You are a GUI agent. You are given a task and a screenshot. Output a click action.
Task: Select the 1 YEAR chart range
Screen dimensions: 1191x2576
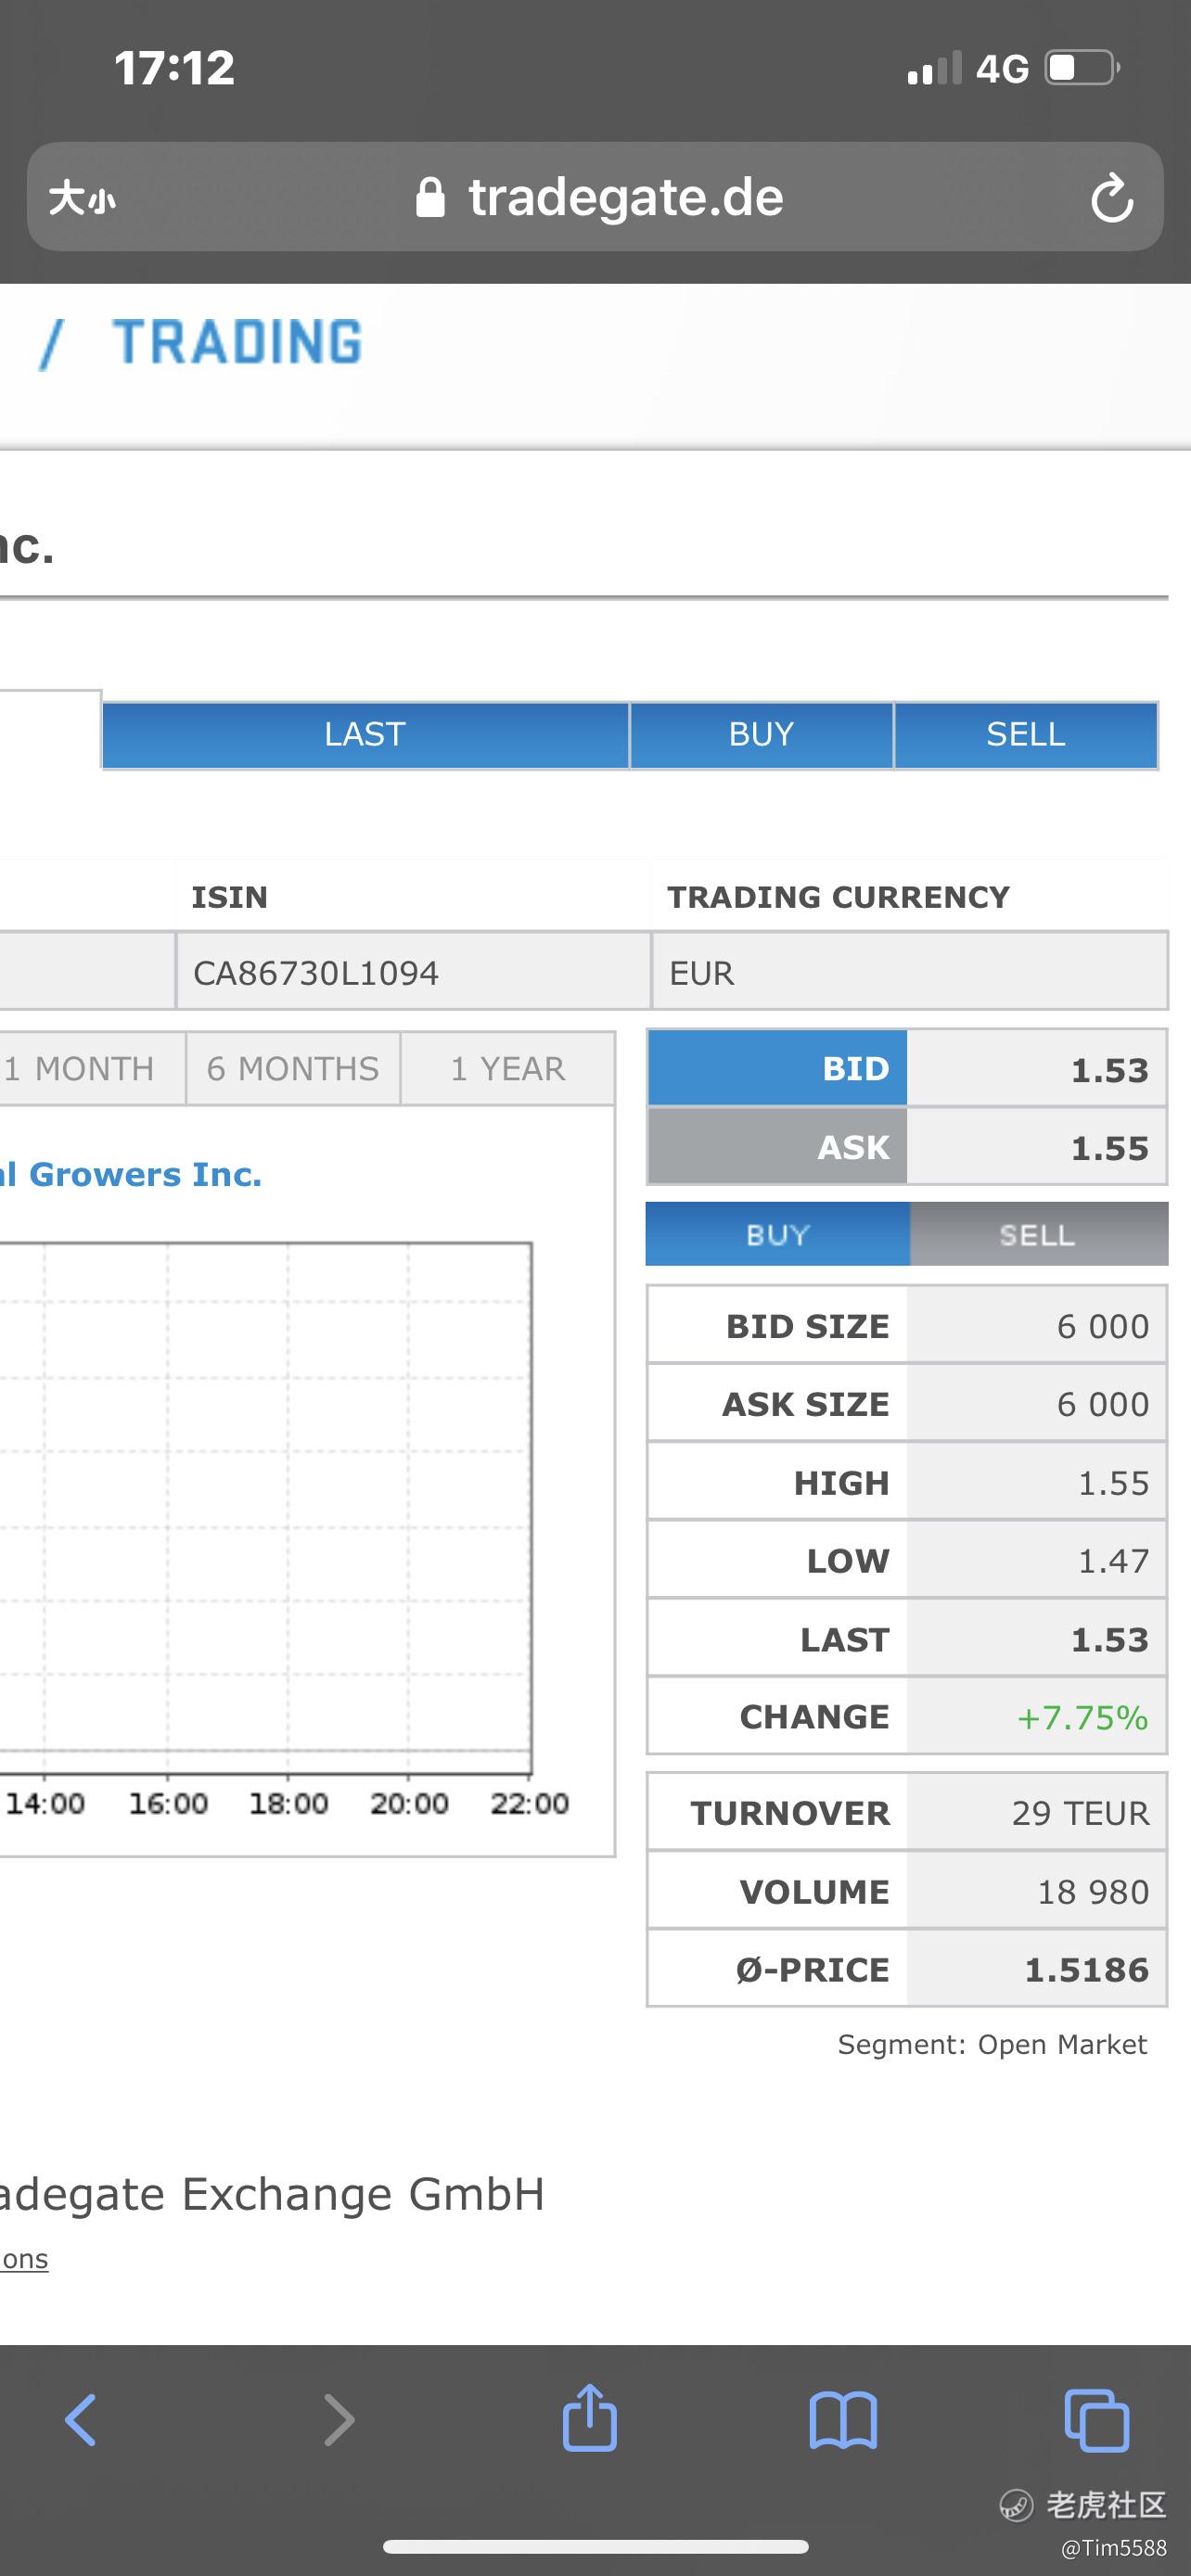pyautogui.click(x=508, y=1069)
